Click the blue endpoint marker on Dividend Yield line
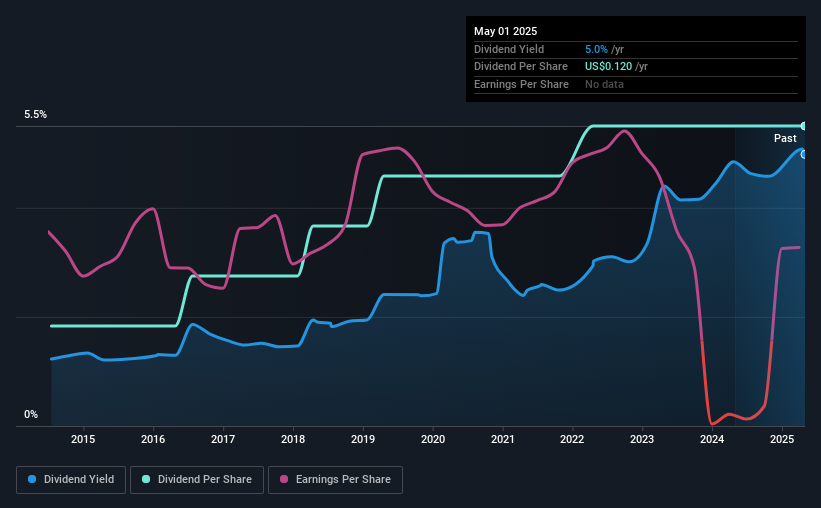 [804, 154]
